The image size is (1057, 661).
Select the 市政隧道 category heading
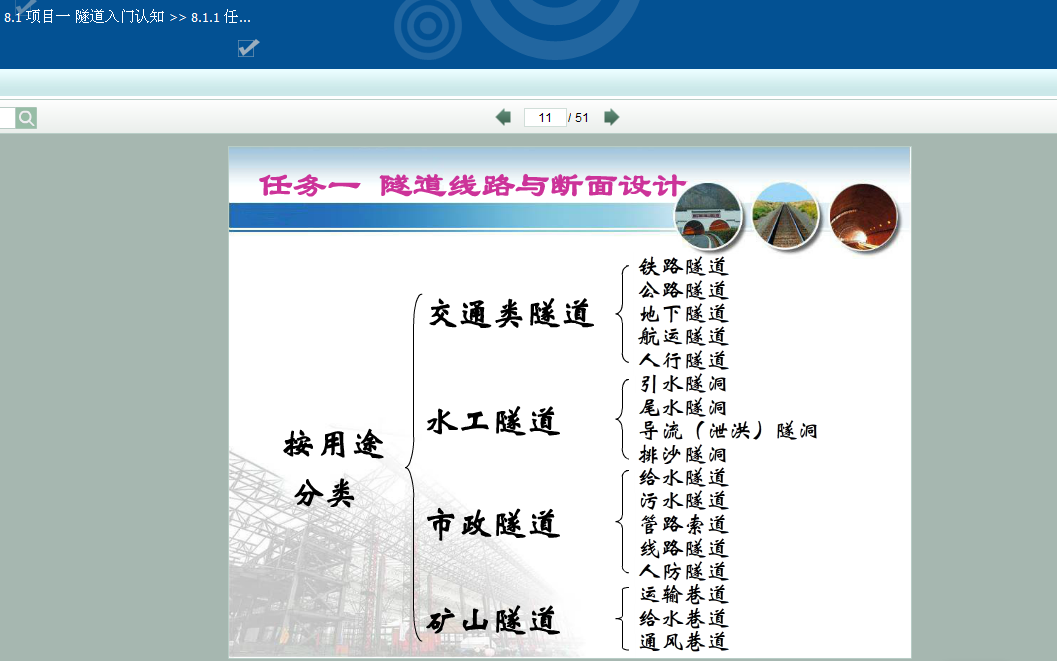click(493, 524)
